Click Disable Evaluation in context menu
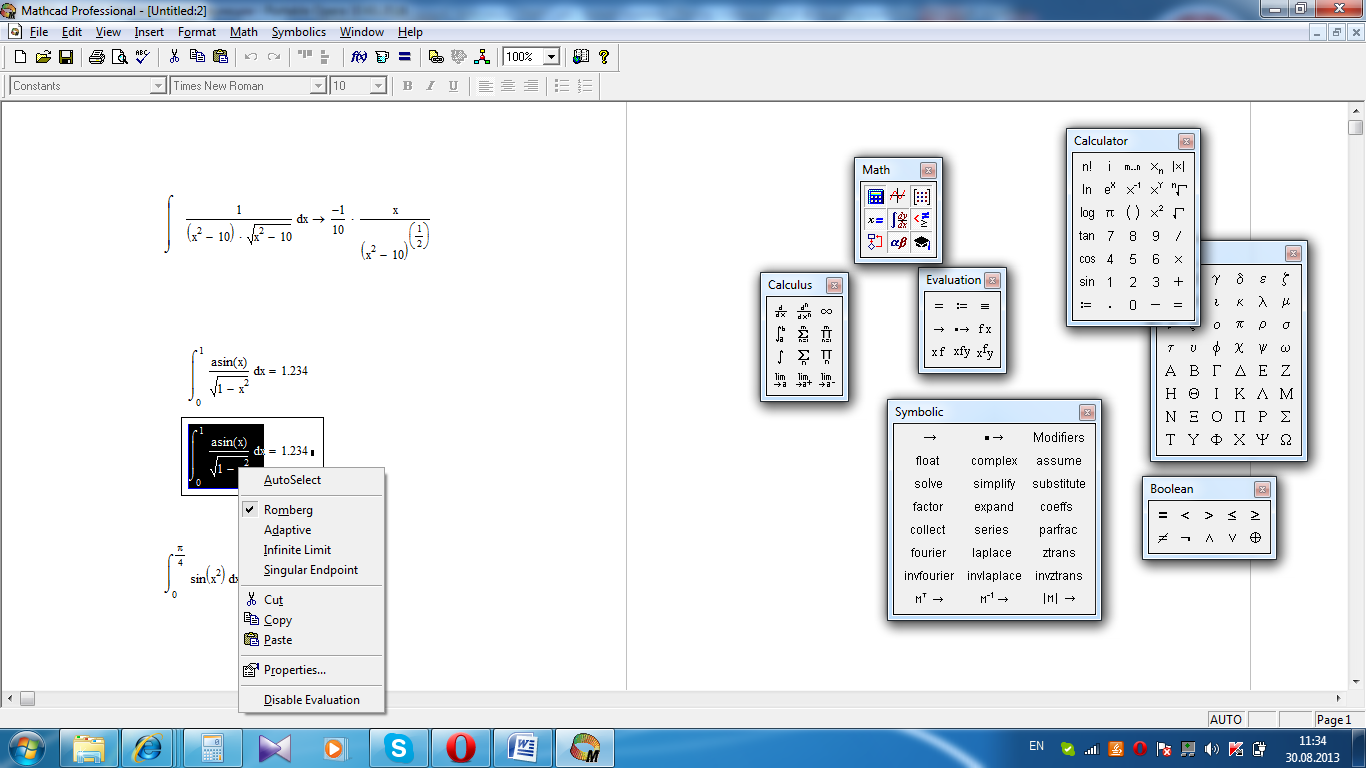Screen dimensions: 1366x768 (x=312, y=700)
